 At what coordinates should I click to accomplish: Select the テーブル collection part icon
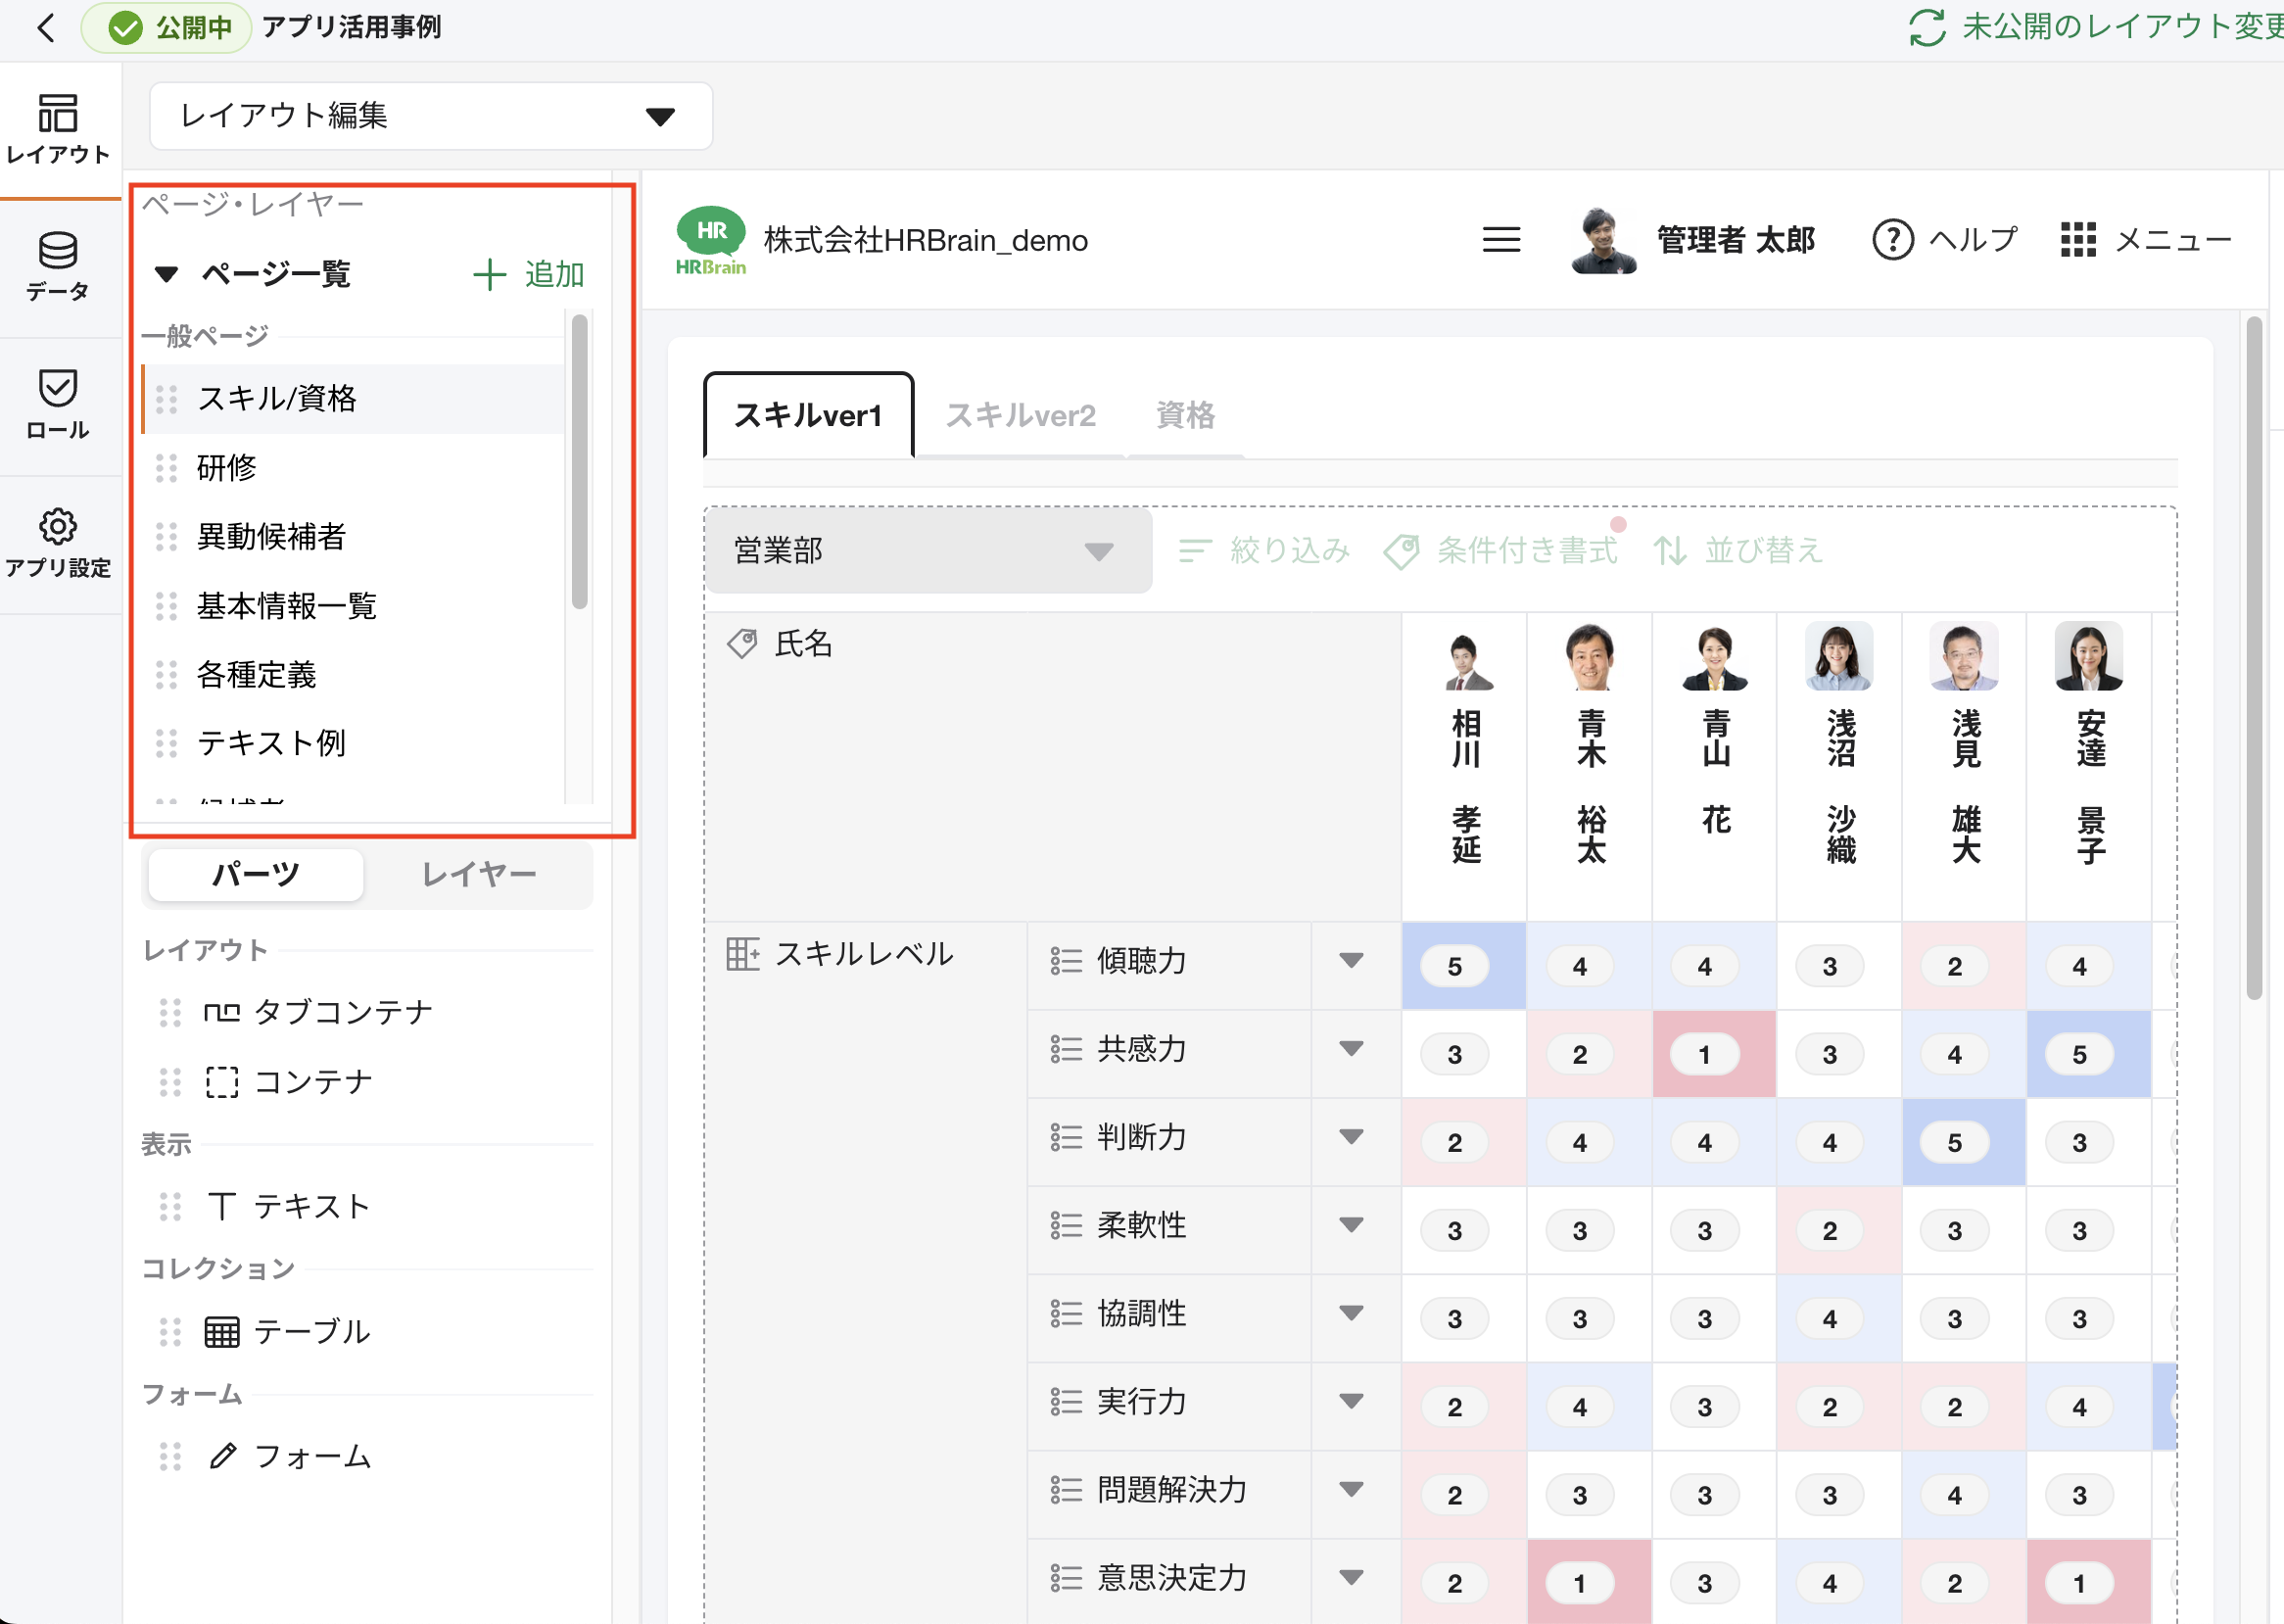[x=222, y=1331]
